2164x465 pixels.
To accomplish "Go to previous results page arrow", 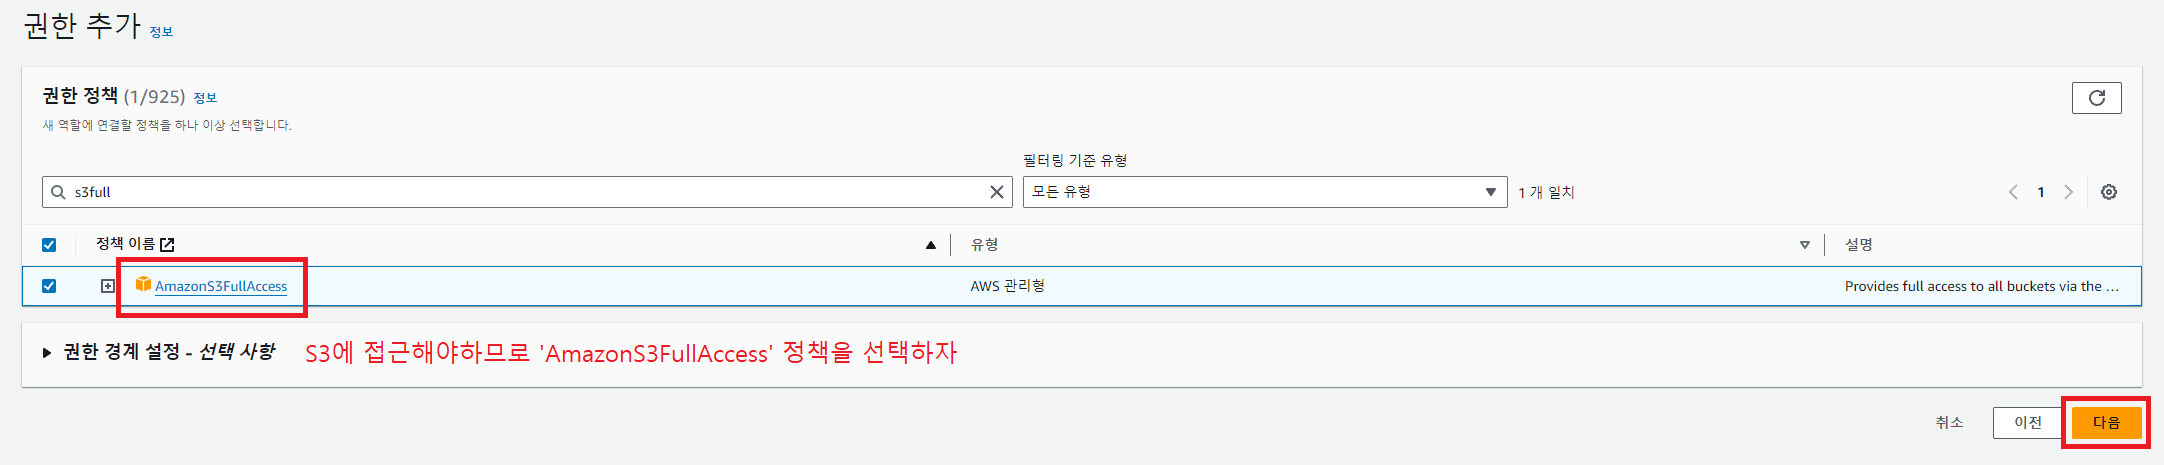I will (x=2013, y=192).
